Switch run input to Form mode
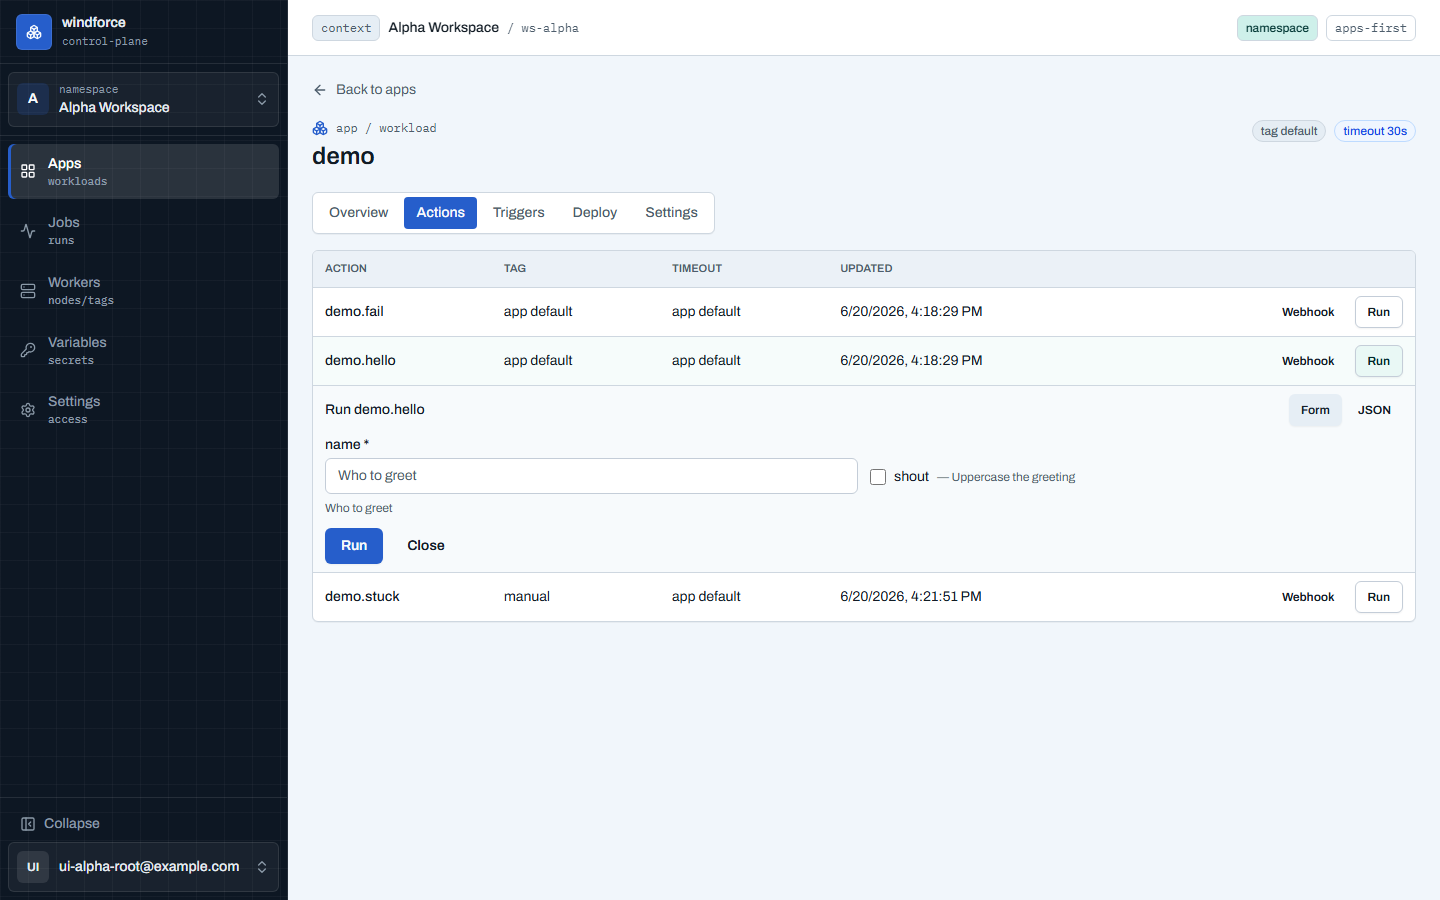The height and width of the screenshot is (900, 1440). [1315, 410]
